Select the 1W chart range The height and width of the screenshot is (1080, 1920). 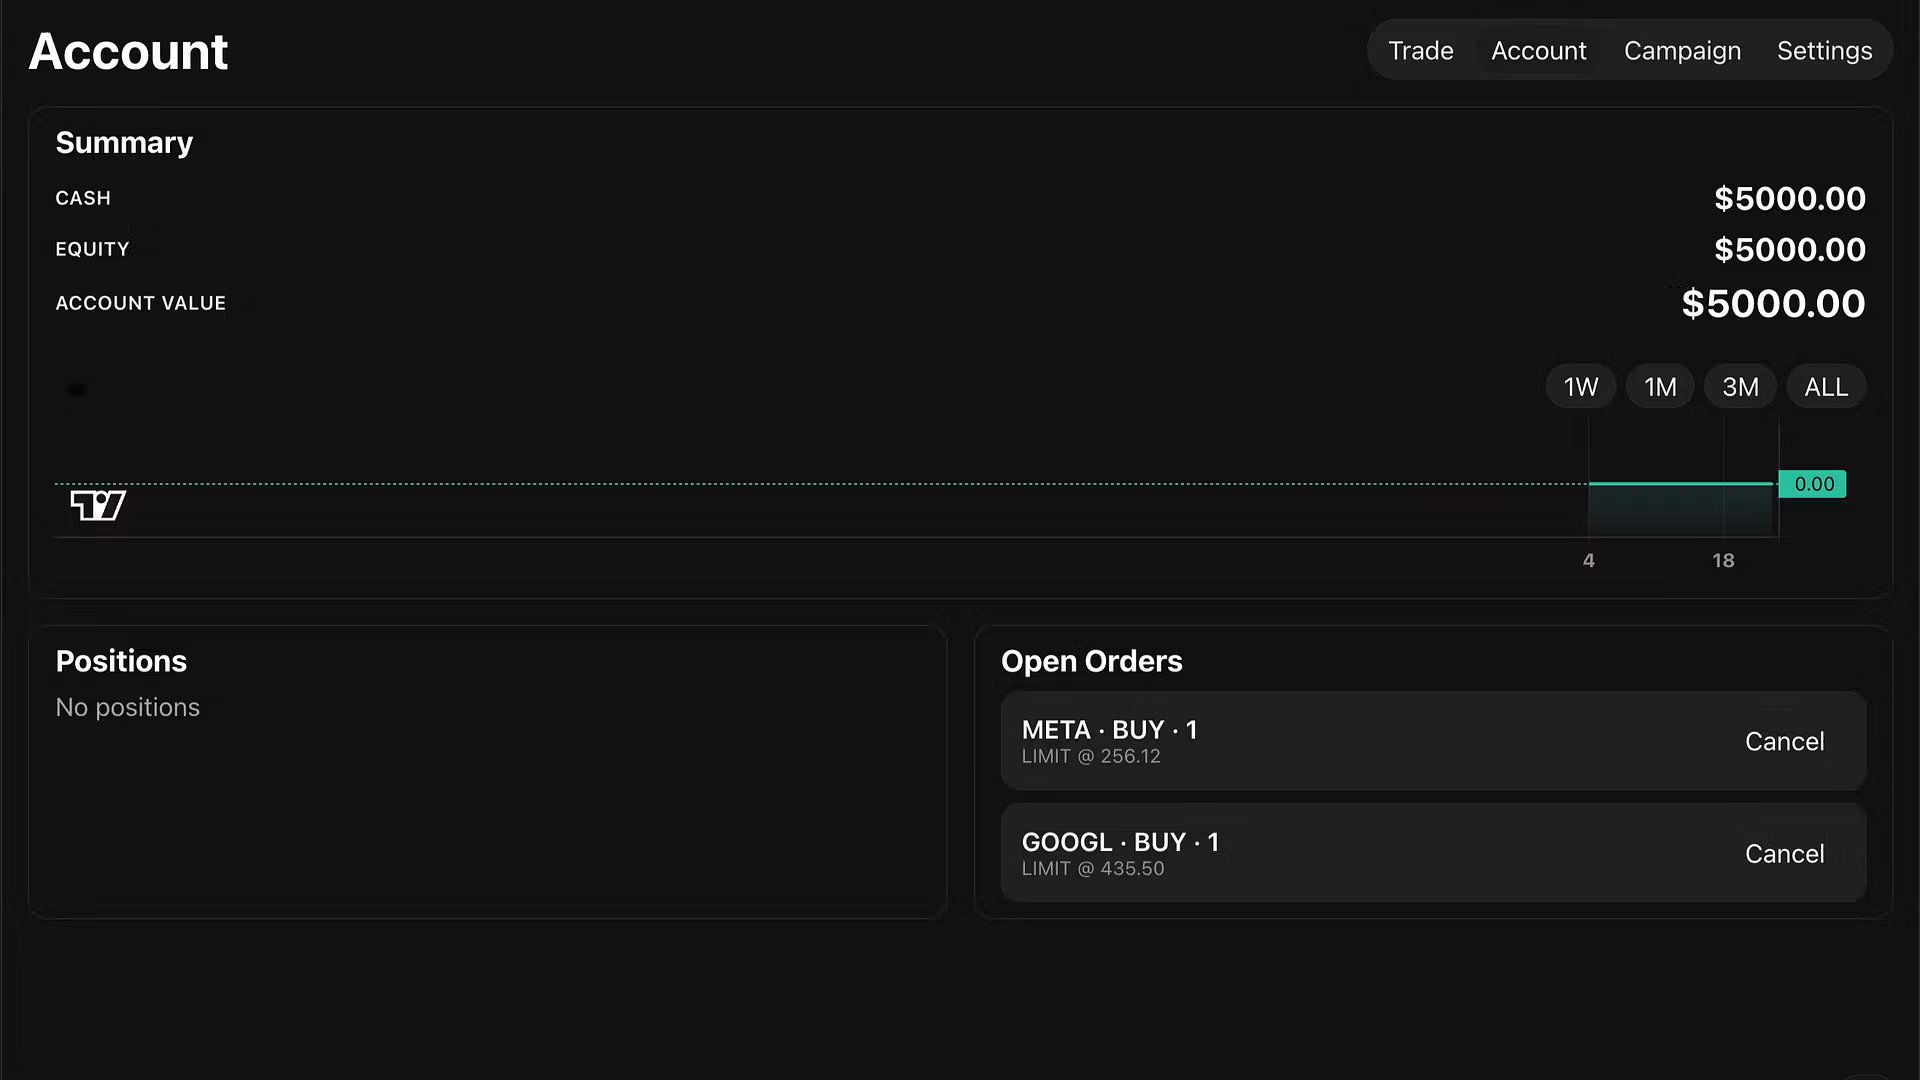point(1581,387)
